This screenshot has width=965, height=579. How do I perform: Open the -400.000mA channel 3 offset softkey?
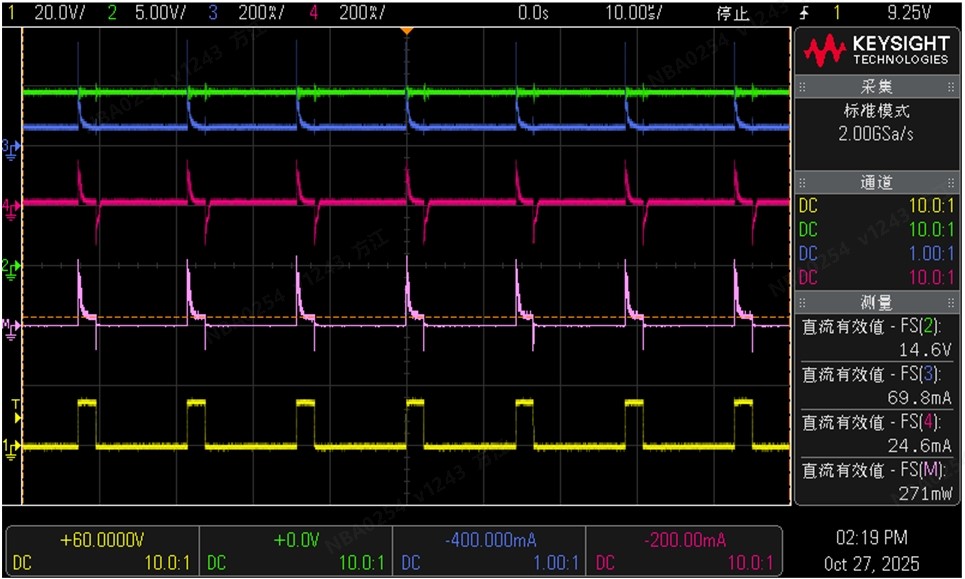click(x=489, y=551)
